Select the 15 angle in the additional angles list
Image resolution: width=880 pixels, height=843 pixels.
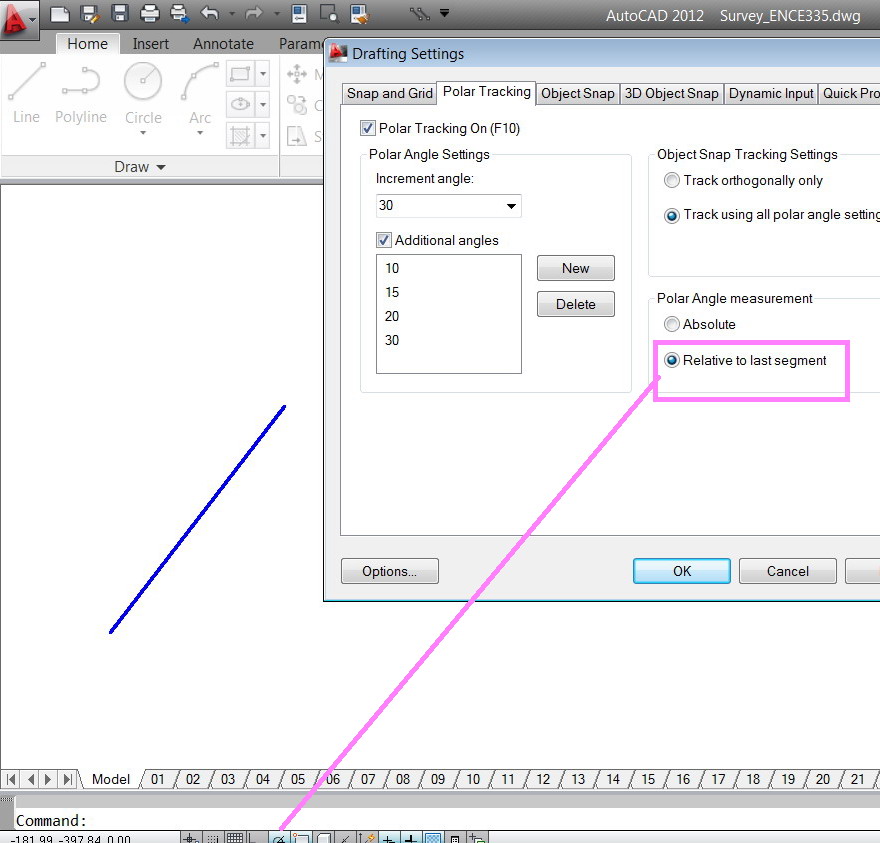[x=393, y=291]
